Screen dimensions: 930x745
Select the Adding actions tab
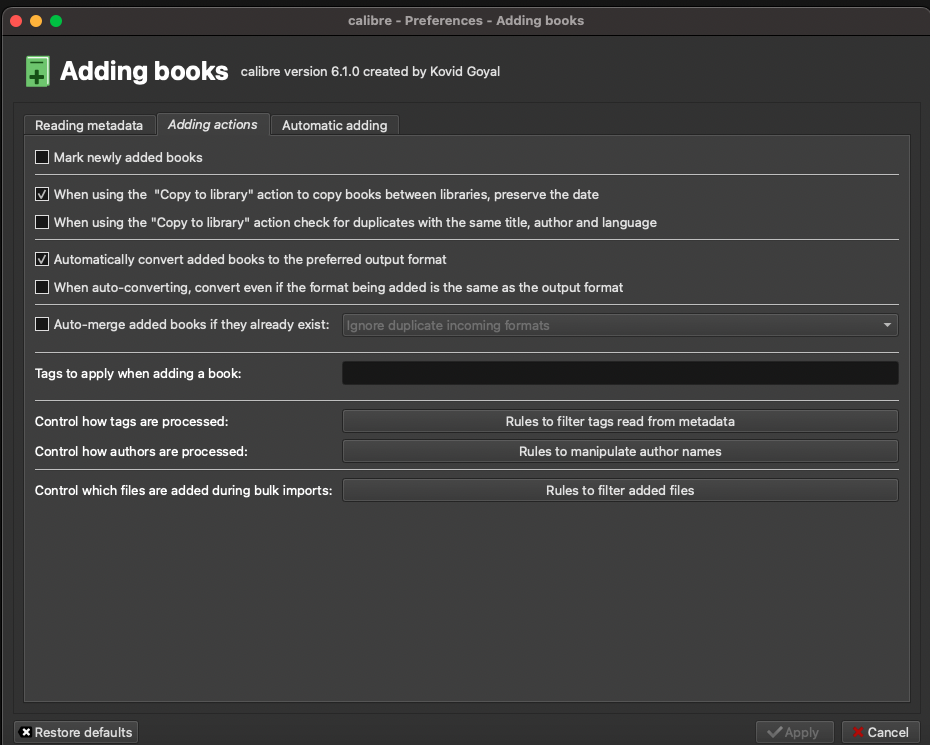click(x=212, y=124)
